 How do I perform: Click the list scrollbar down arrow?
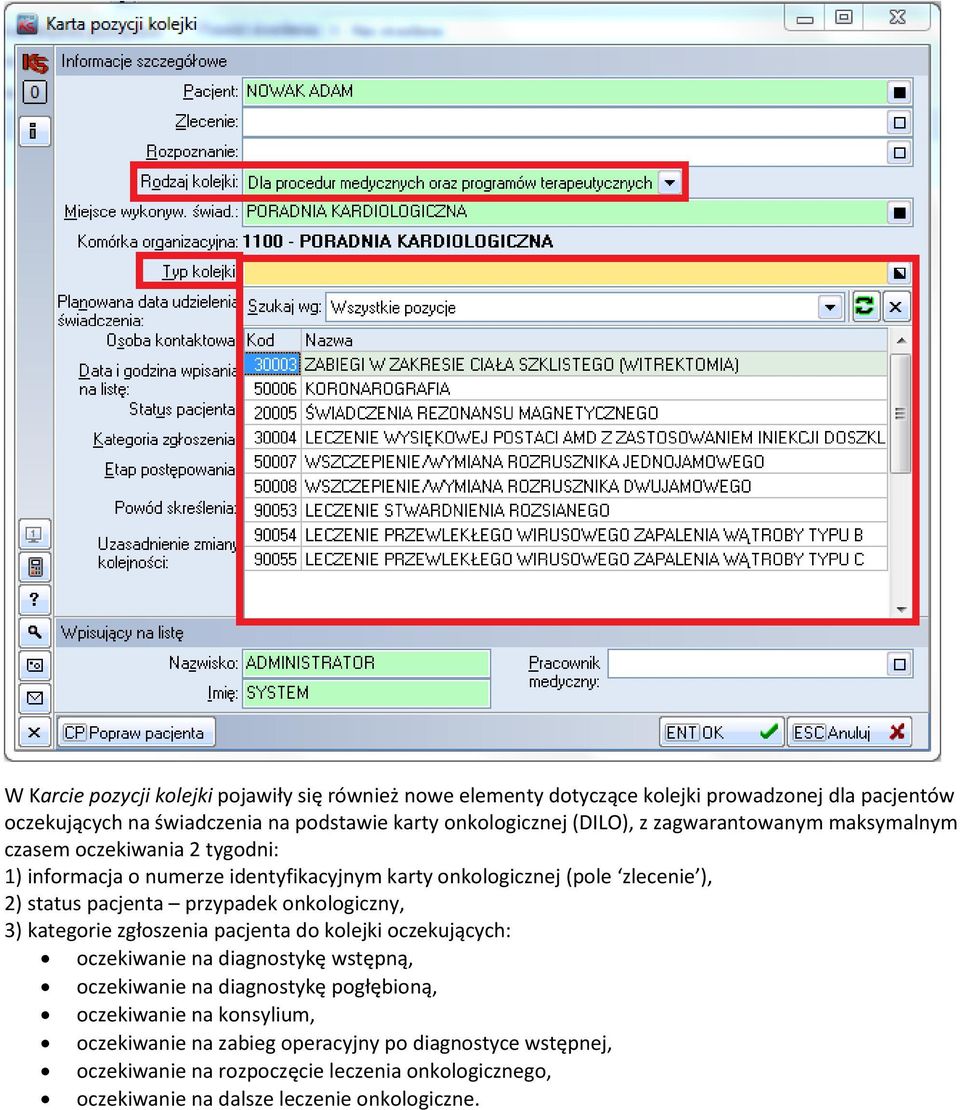[901, 609]
